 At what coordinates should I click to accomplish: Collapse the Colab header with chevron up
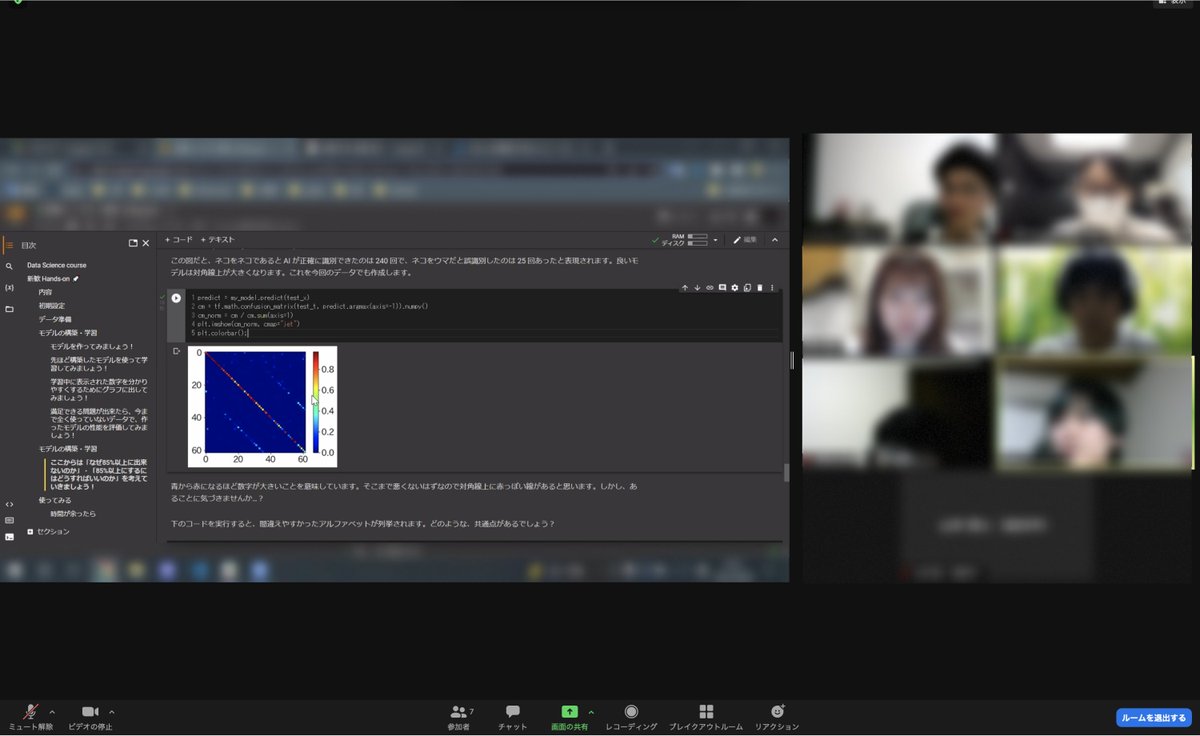click(x=774, y=240)
